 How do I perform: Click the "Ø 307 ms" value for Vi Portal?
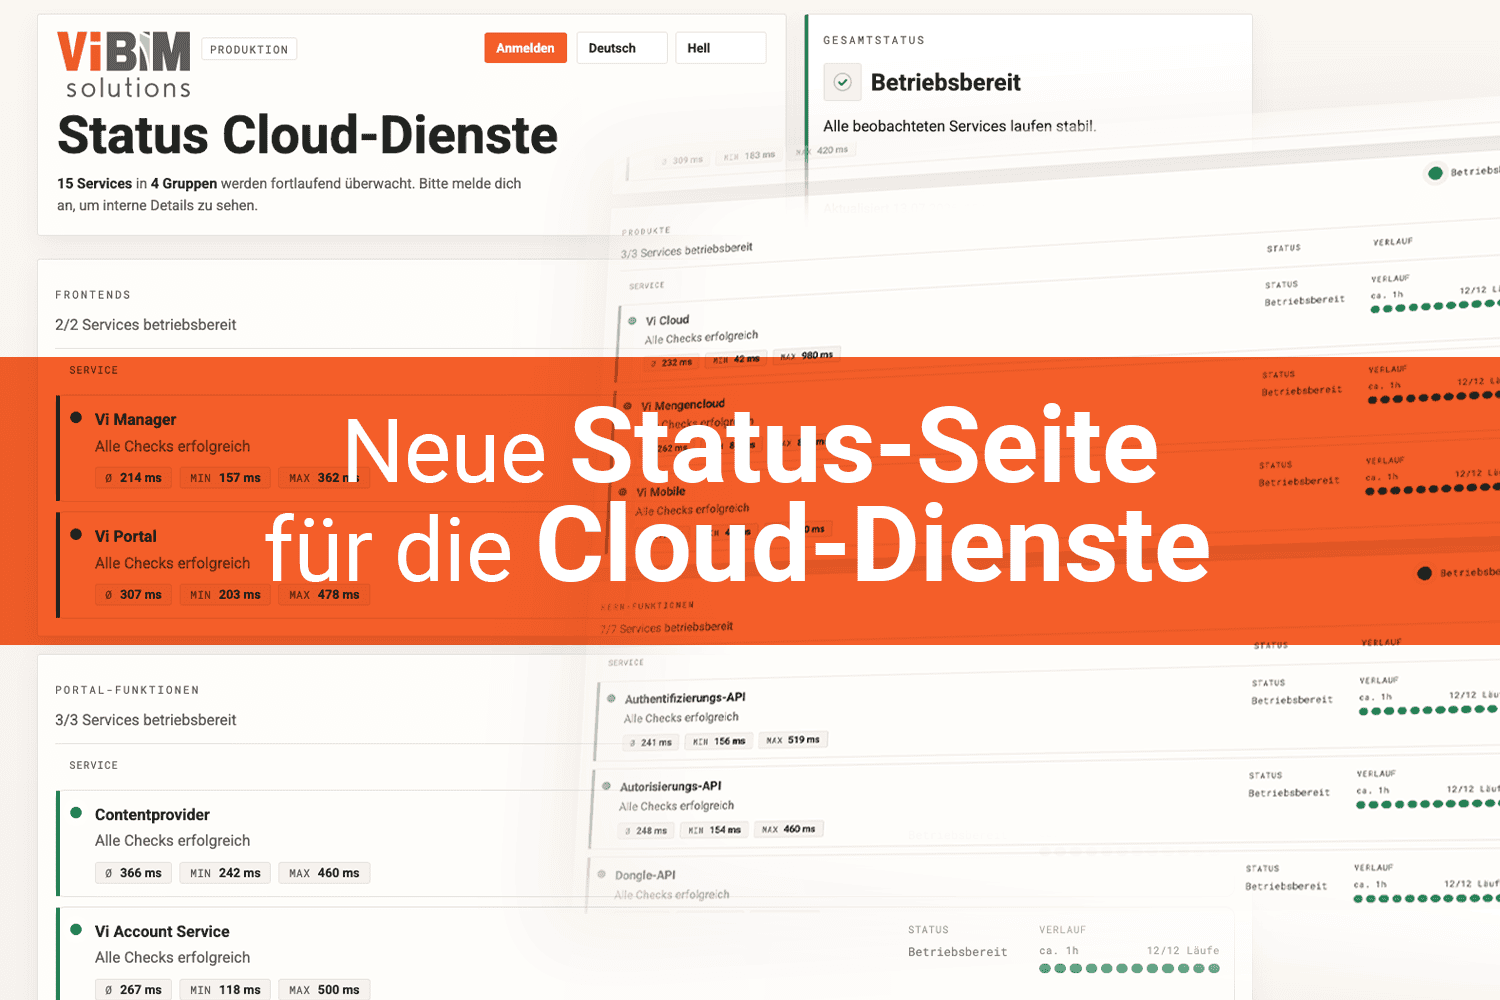pos(133,595)
